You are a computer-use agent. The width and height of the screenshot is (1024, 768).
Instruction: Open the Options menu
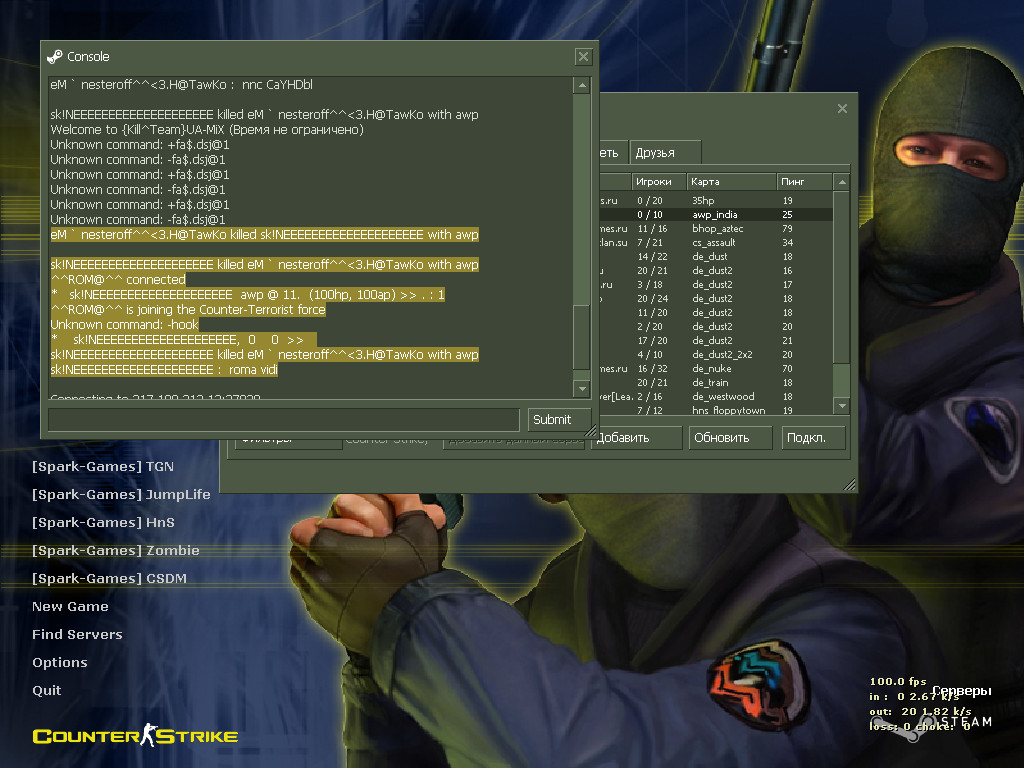point(59,663)
